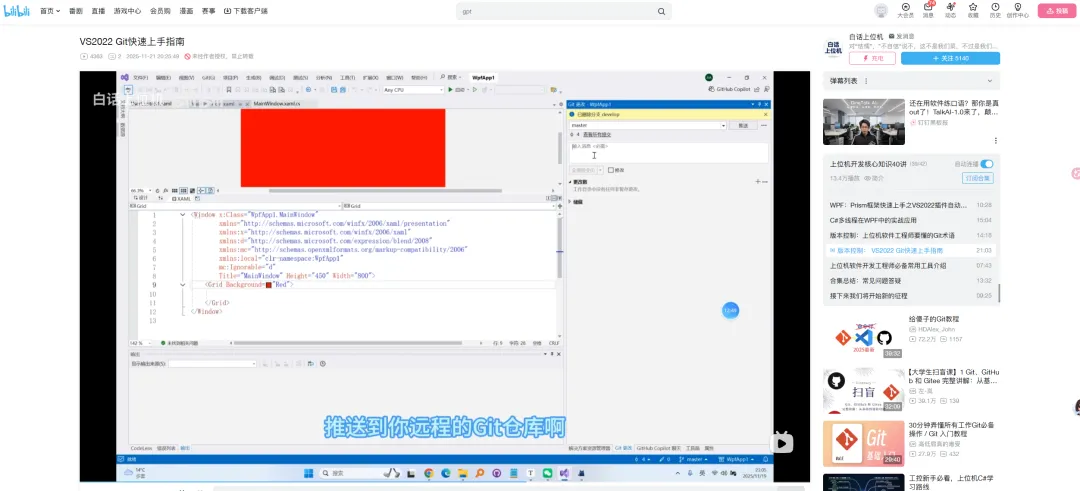
Task: Click the WeChat icon in Windows taskbar
Action: [548, 473]
